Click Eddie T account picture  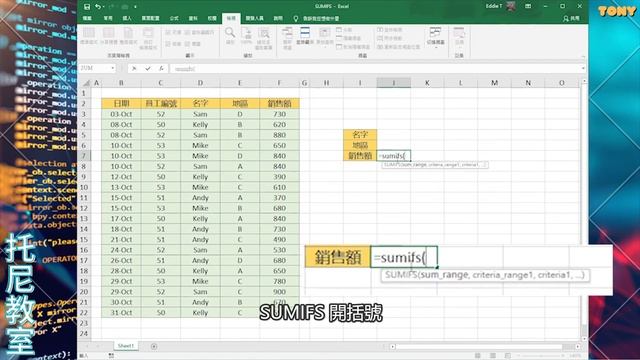[x=511, y=7]
